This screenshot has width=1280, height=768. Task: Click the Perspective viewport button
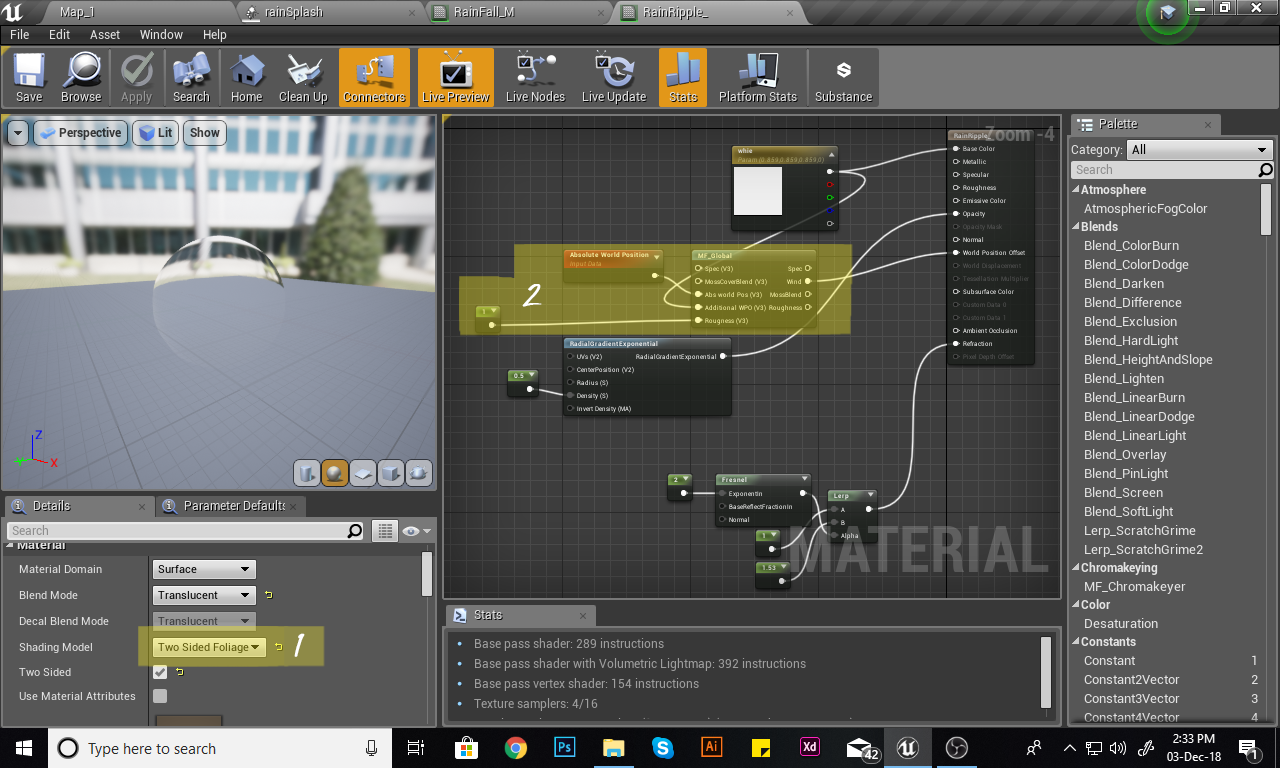[x=79, y=133]
